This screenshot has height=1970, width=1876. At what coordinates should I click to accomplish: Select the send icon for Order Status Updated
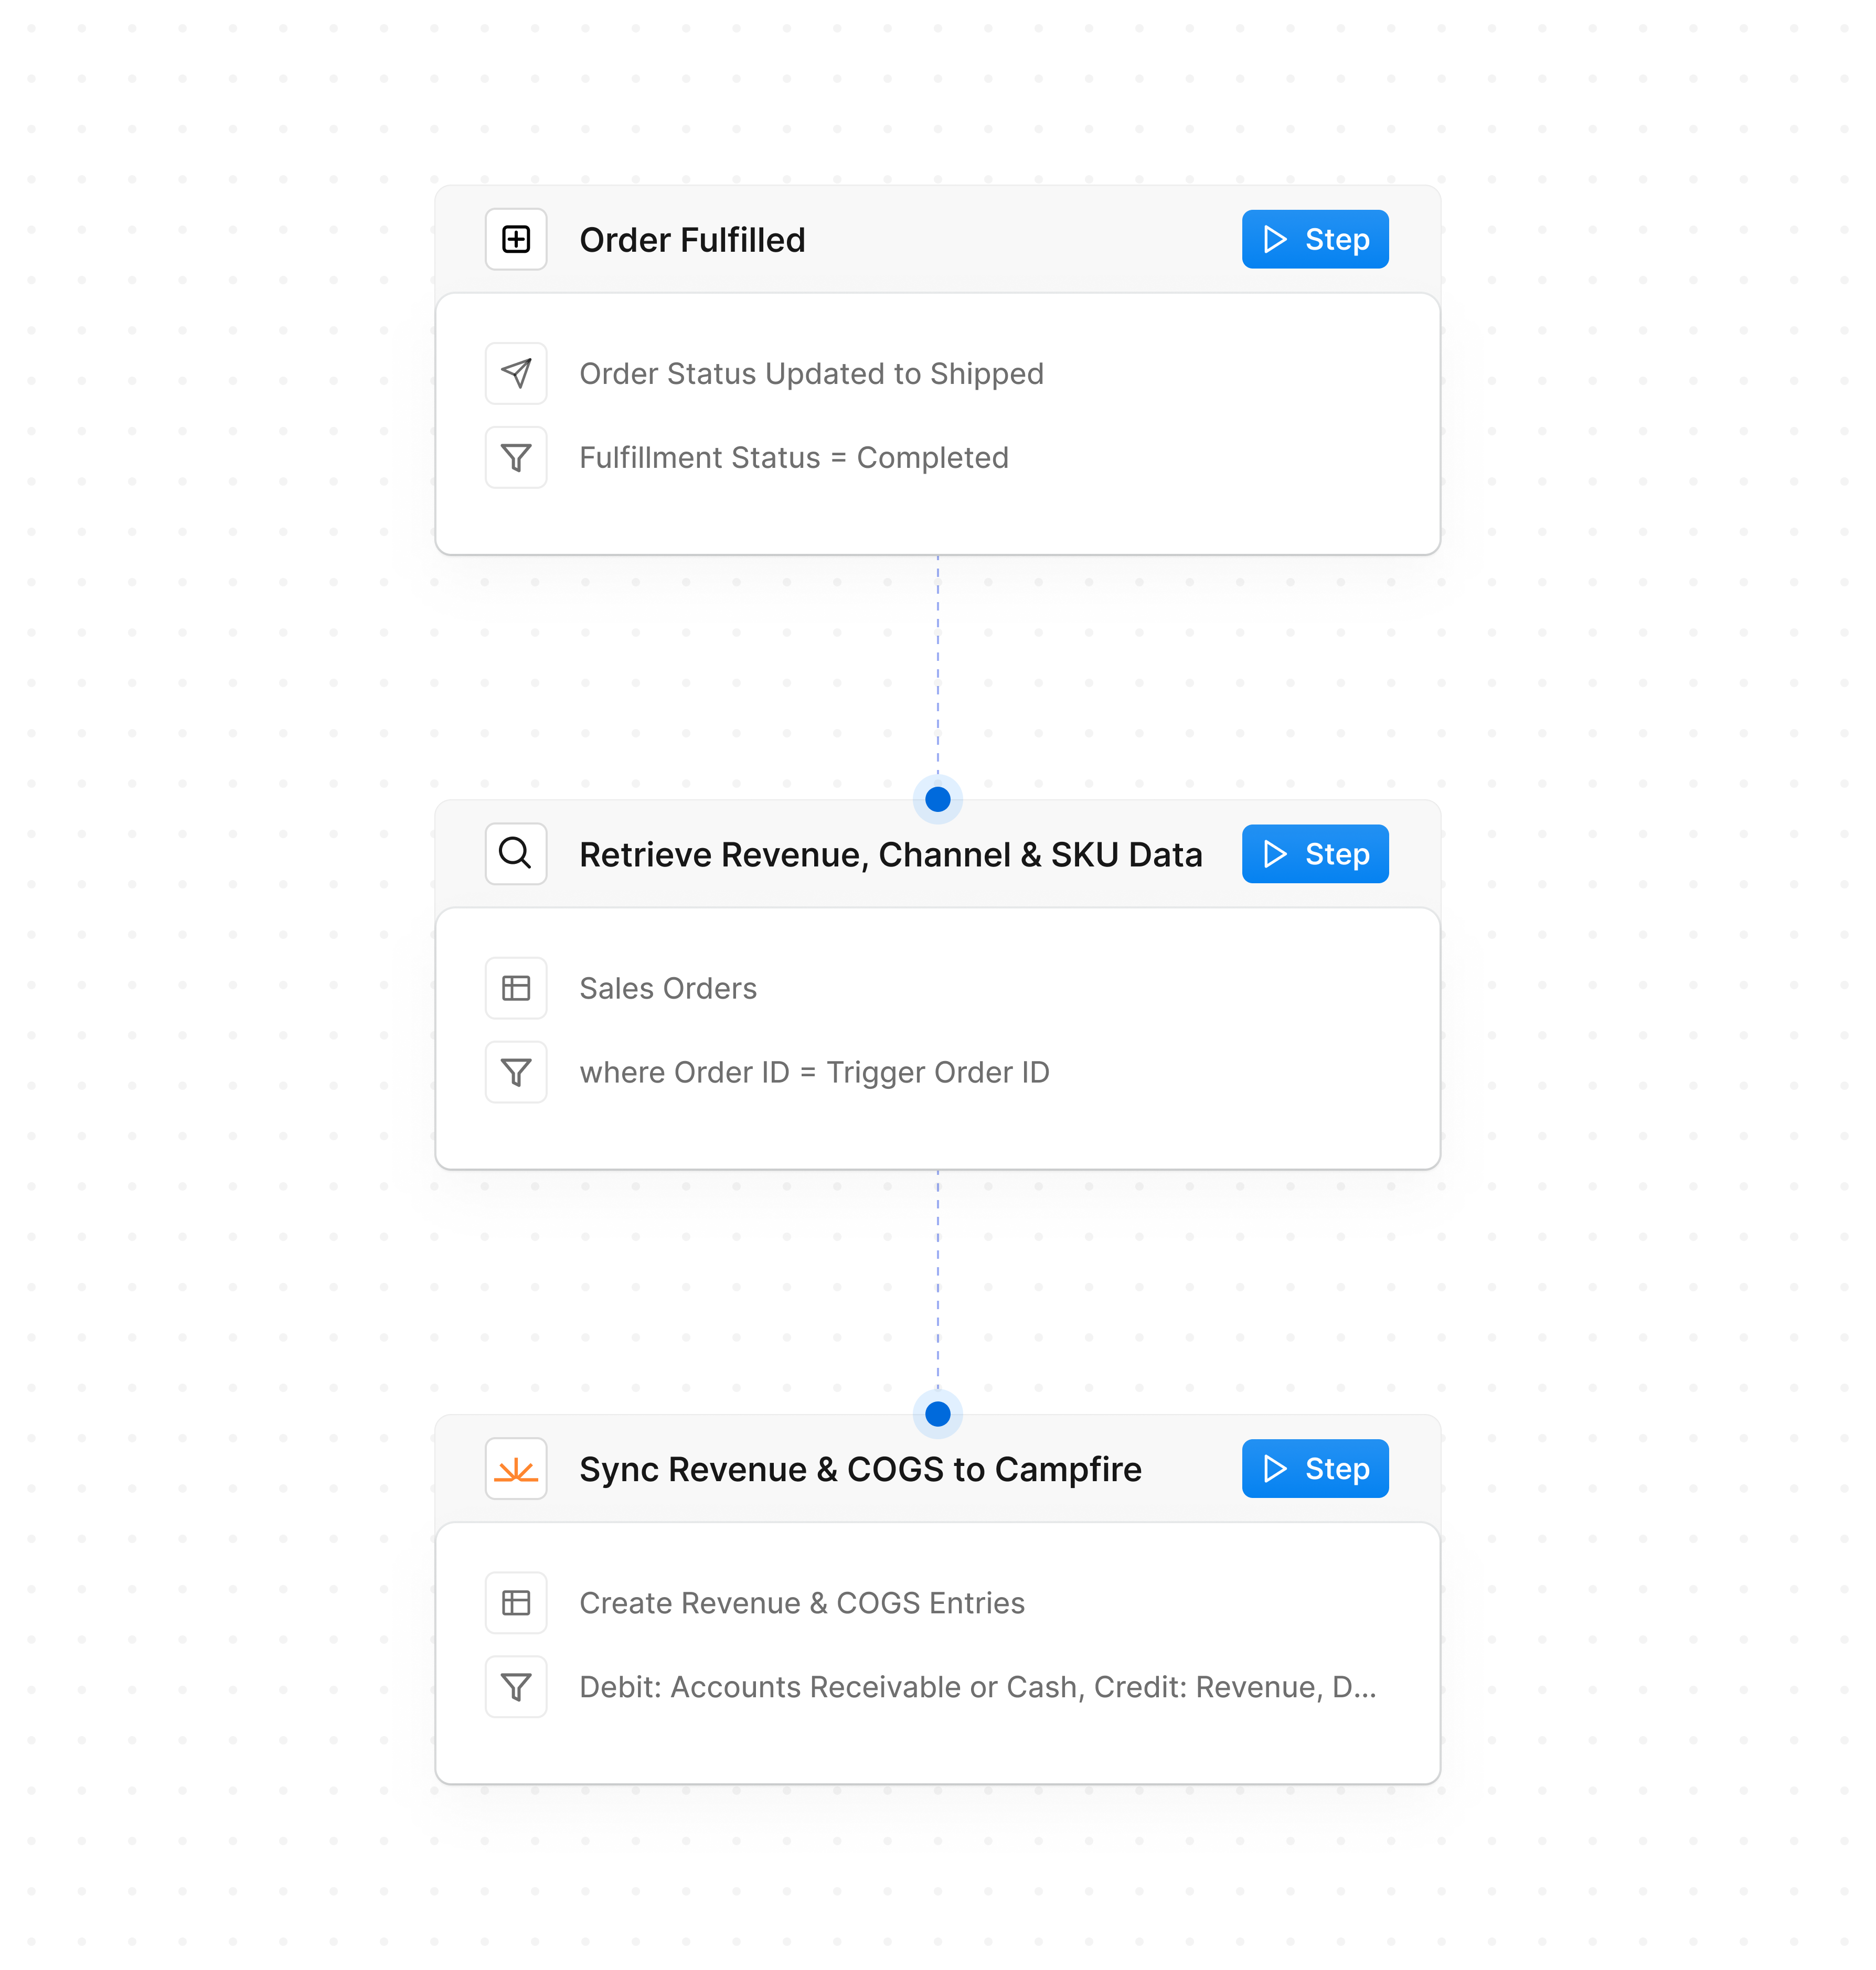(515, 373)
